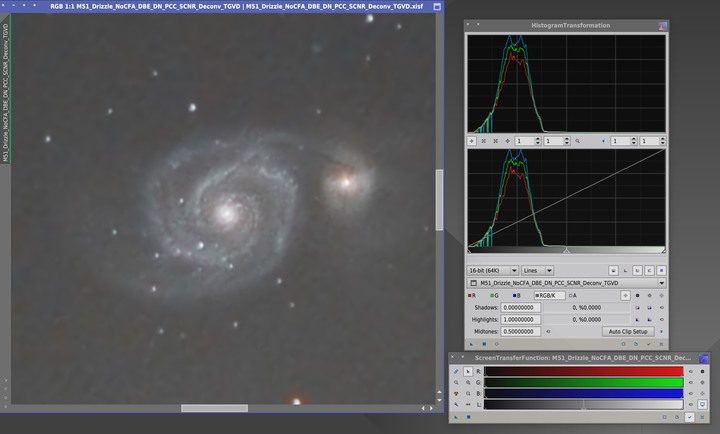Click the black point readout icon in ScreenTransferFunction

tap(702, 371)
